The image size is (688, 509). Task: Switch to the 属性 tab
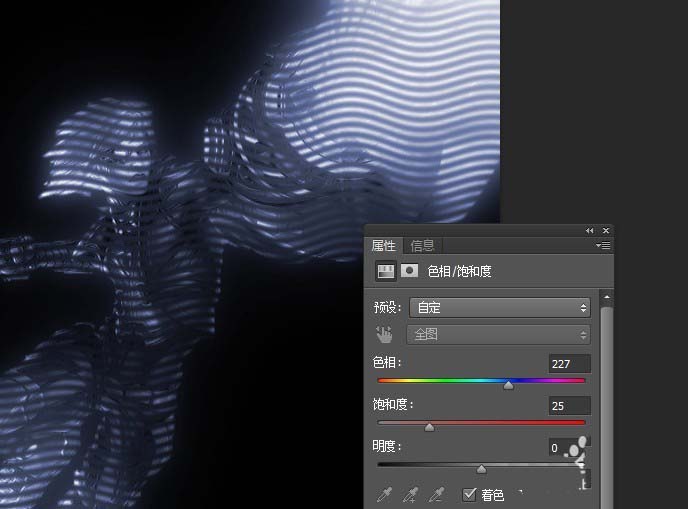385,245
